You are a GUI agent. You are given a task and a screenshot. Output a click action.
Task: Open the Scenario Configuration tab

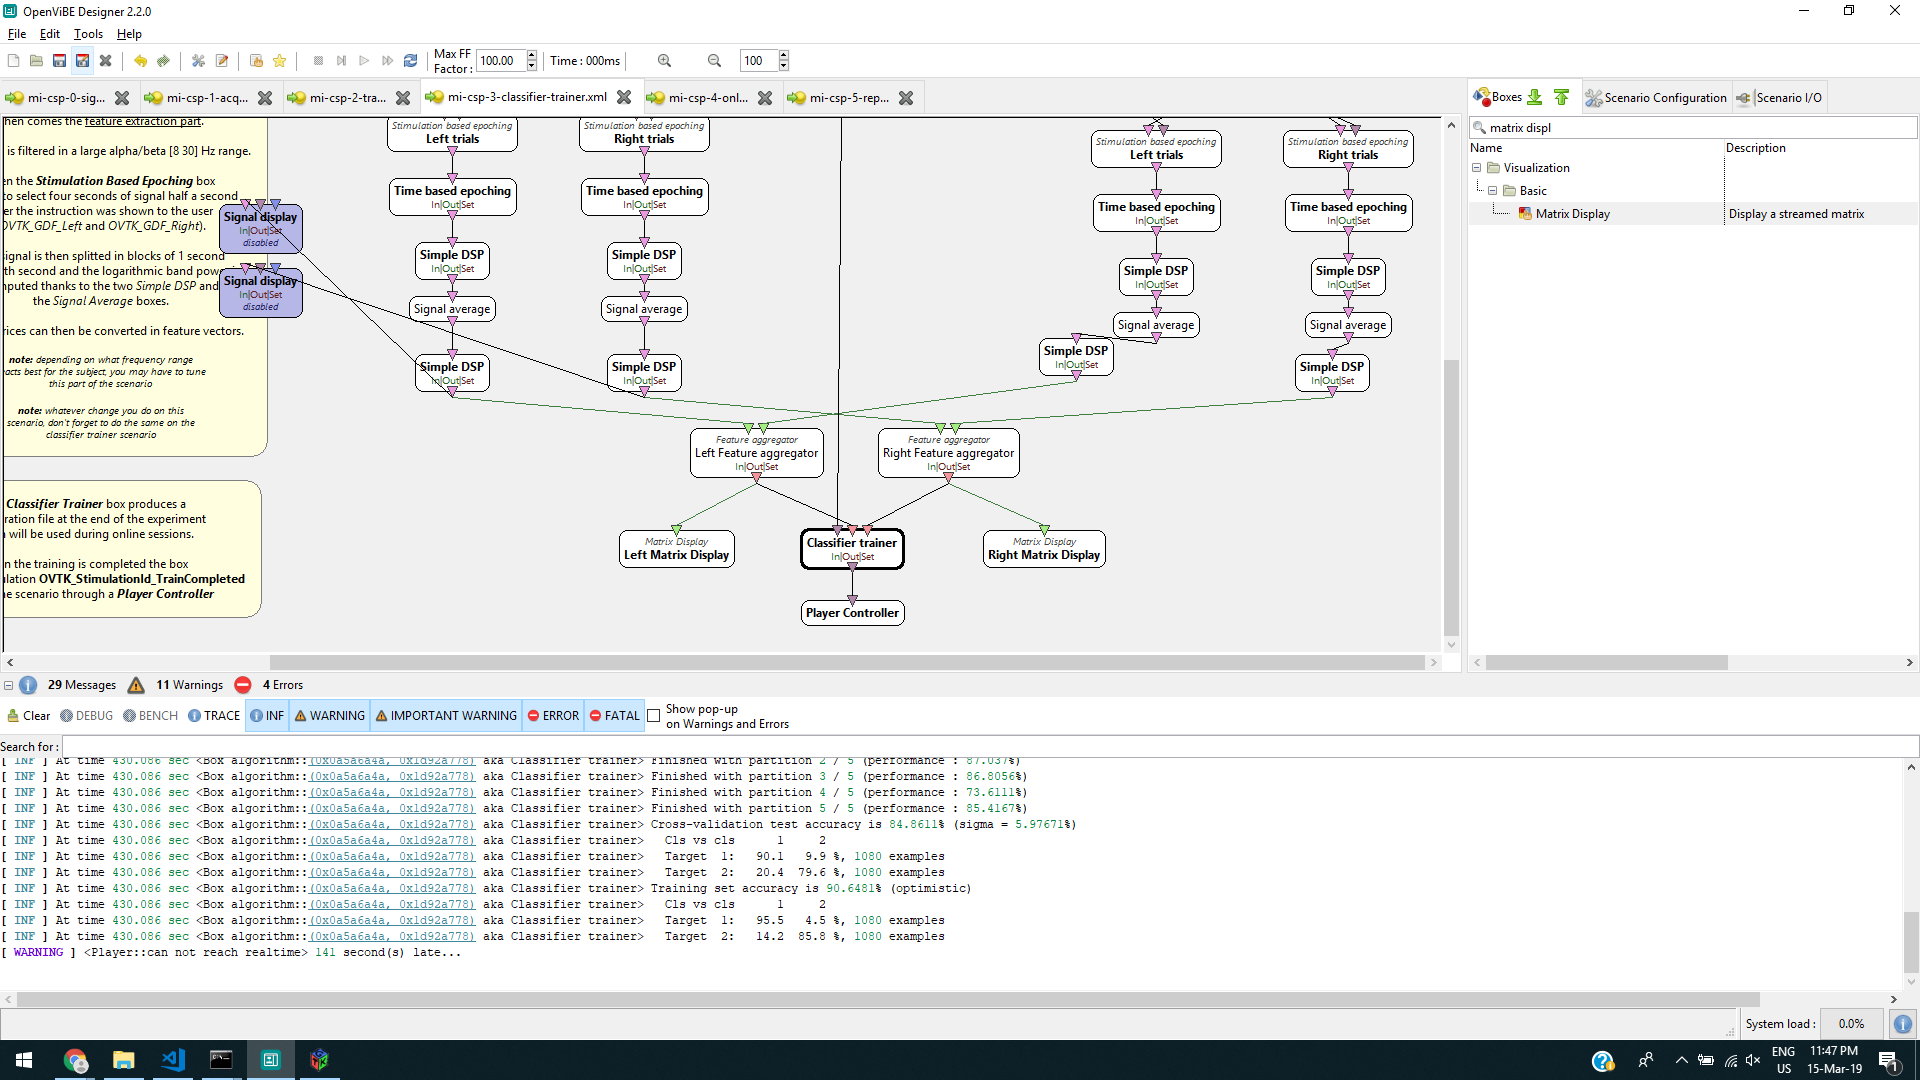1656,98
